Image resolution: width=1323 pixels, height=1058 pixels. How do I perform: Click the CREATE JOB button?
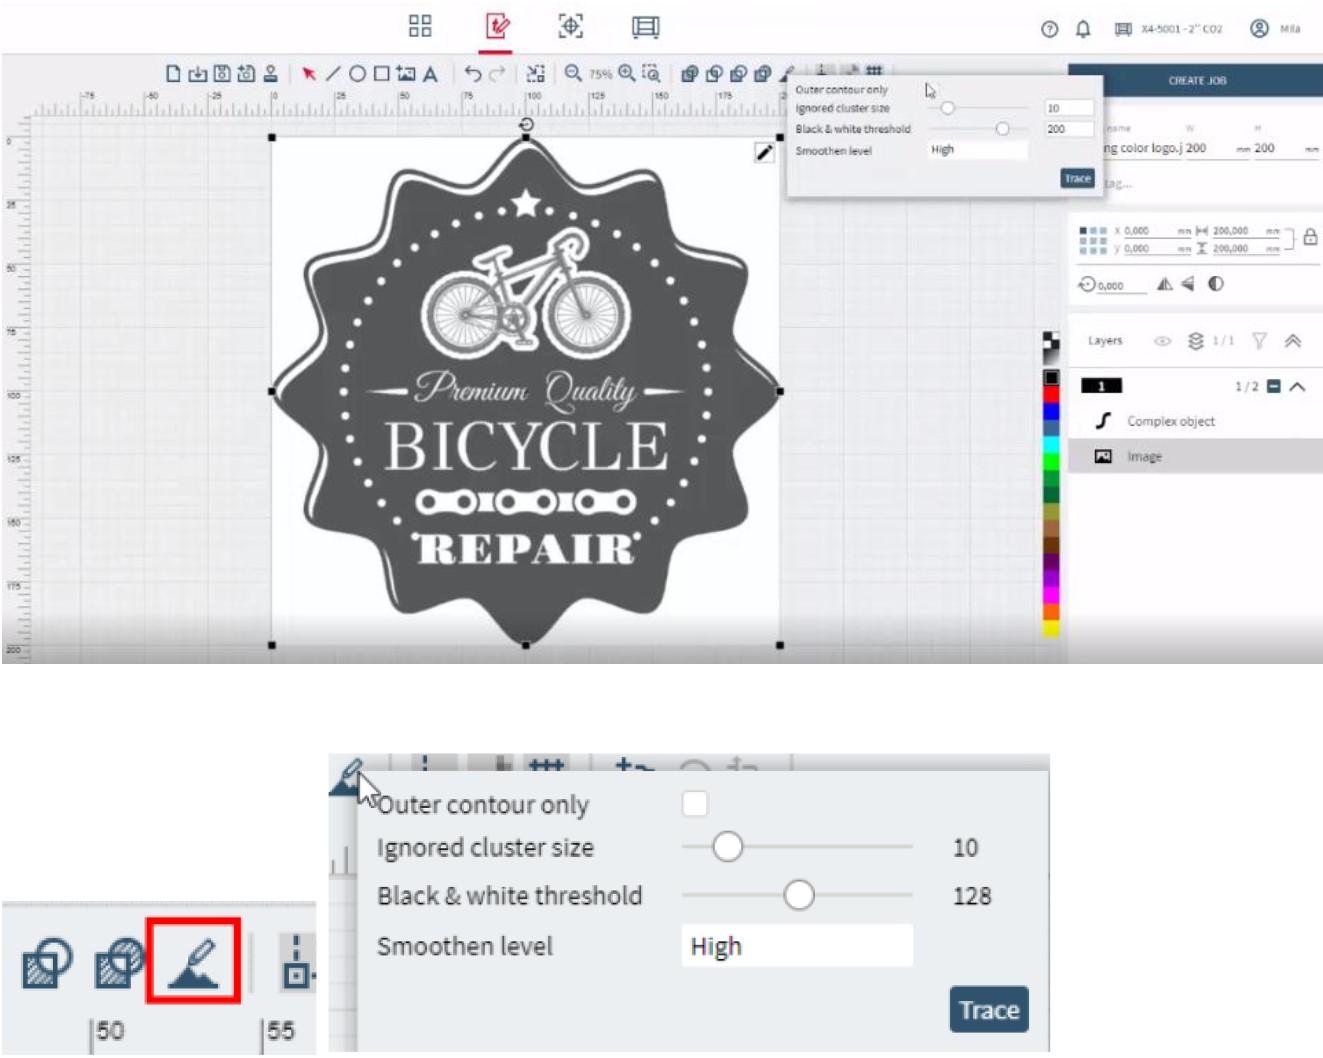click(1196, 80)
